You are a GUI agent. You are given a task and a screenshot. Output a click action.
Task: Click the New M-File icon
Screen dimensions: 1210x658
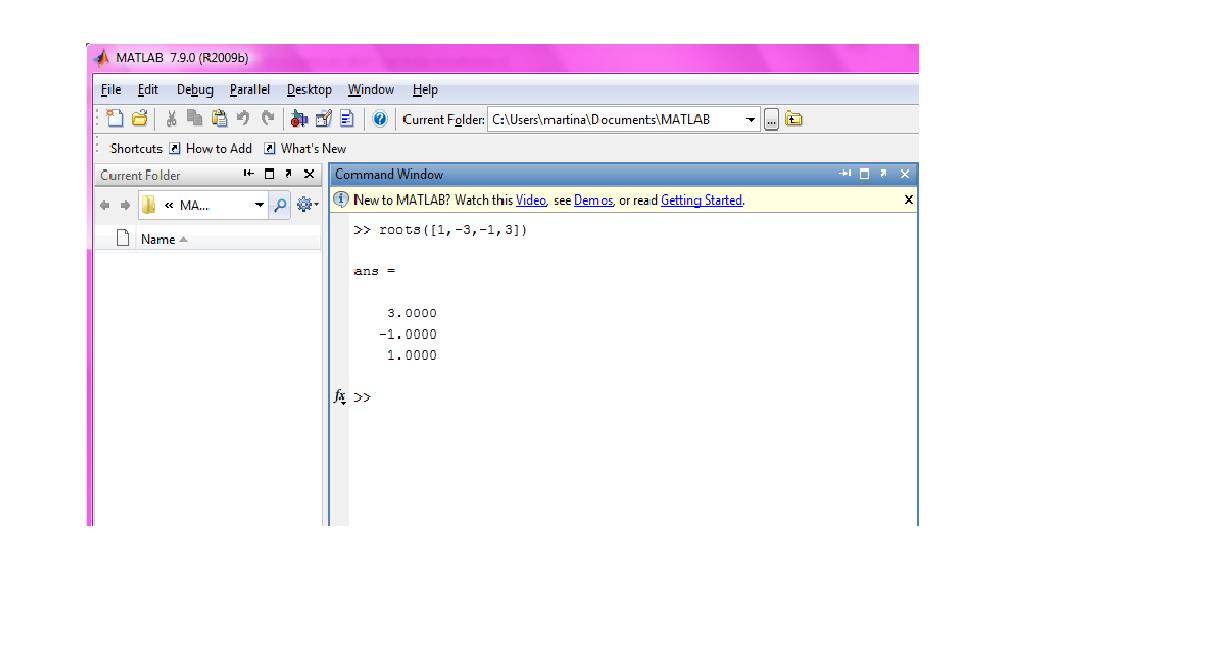(x=115, y=119)
